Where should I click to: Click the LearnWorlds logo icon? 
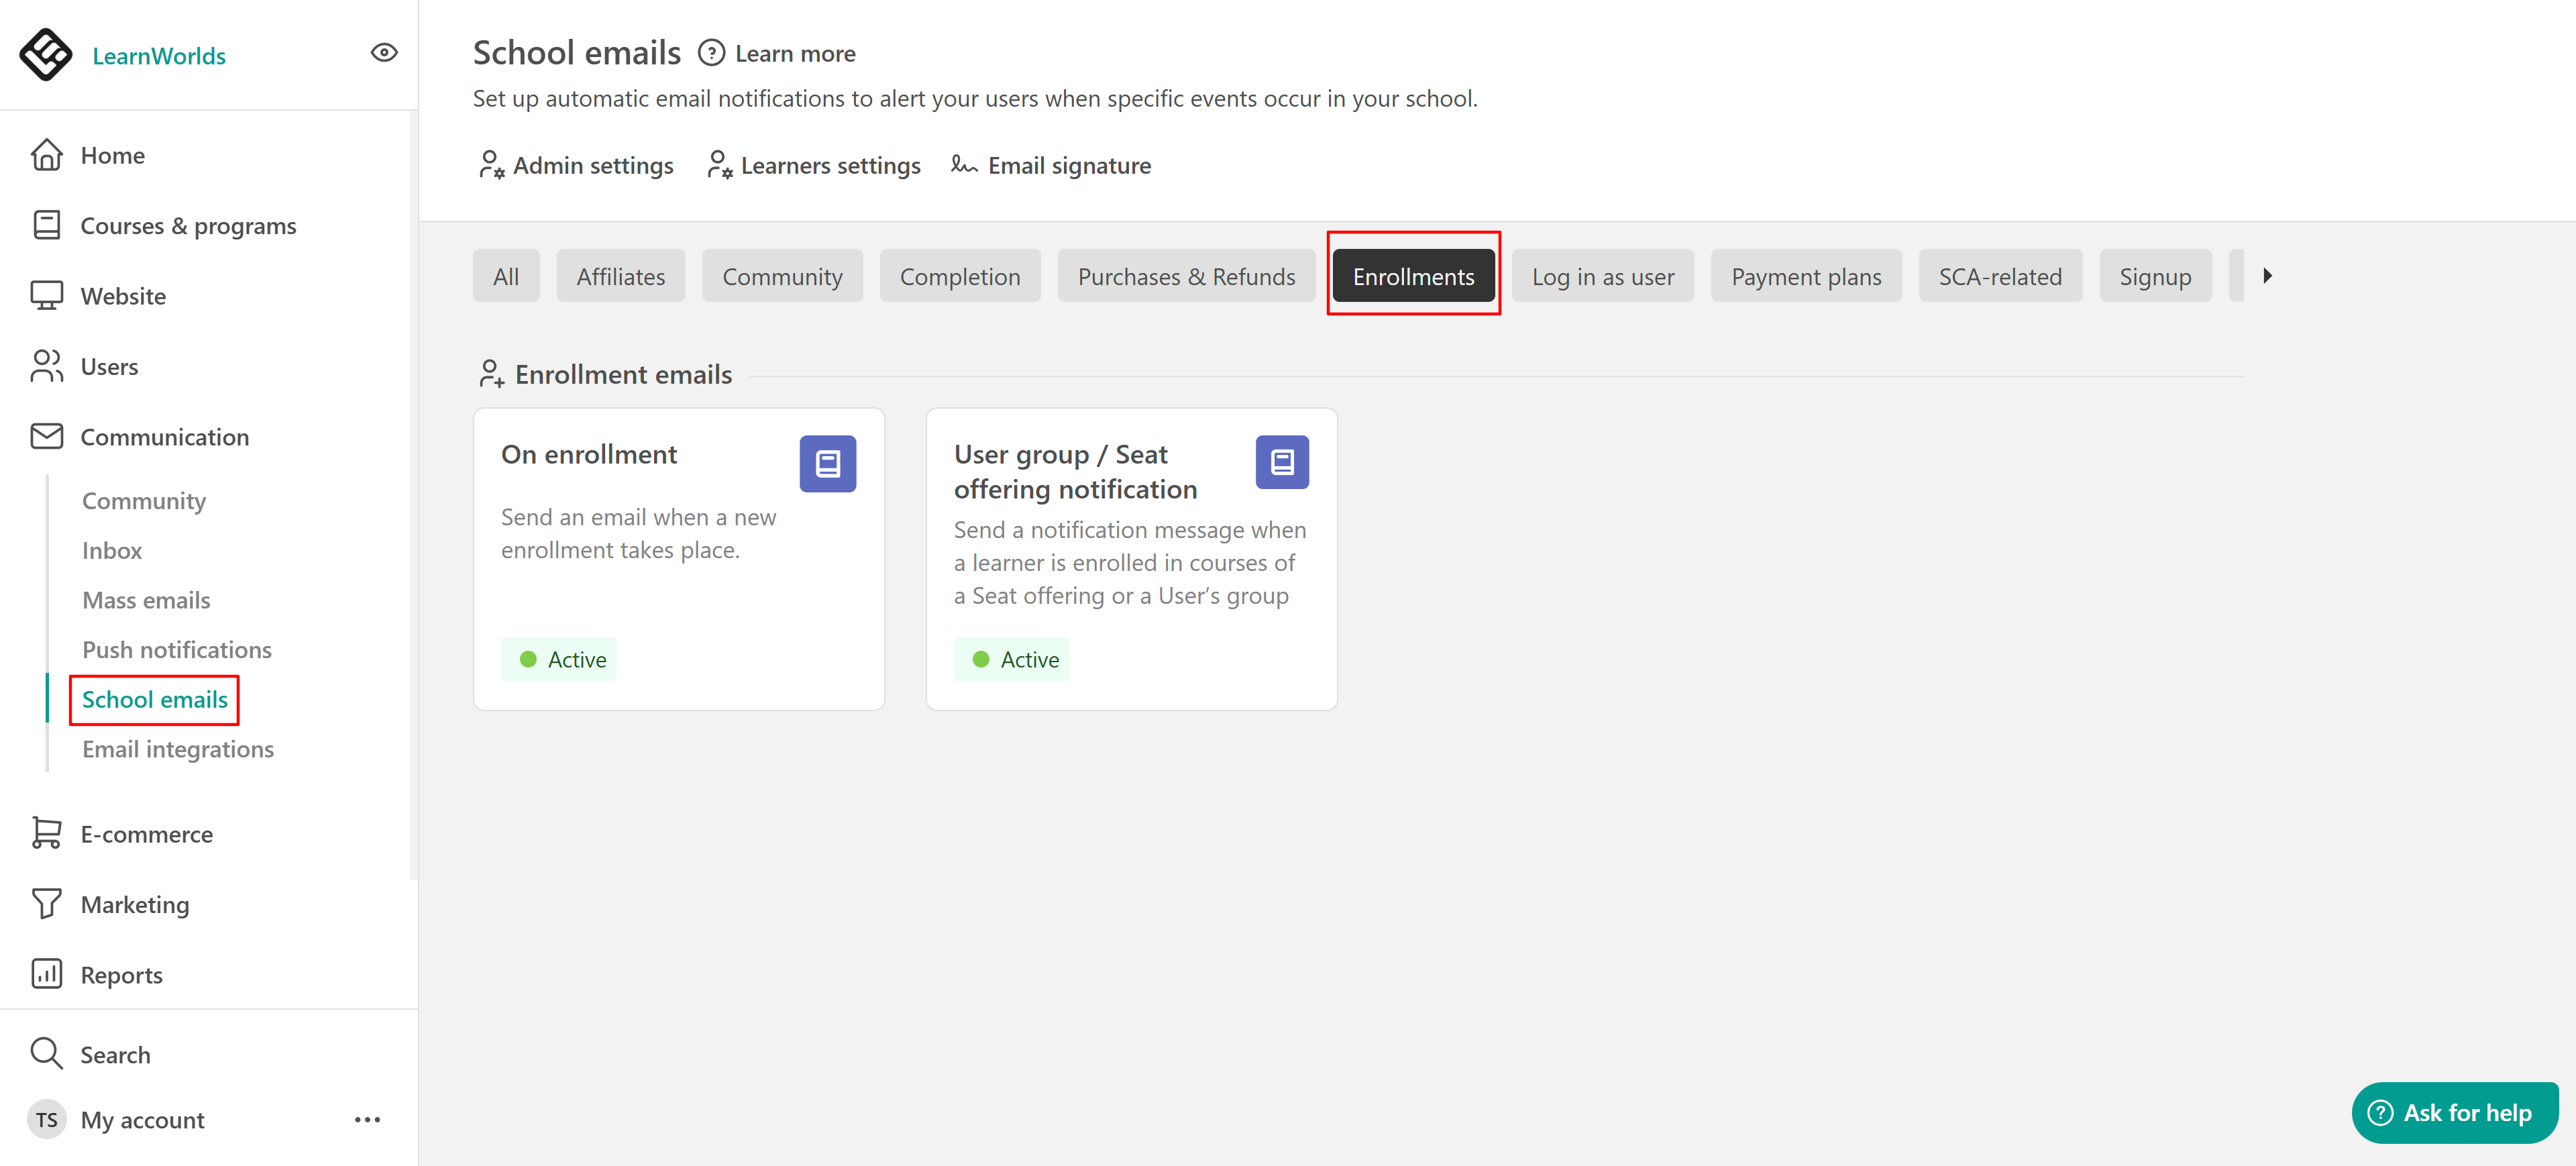(x=45, y=54)
